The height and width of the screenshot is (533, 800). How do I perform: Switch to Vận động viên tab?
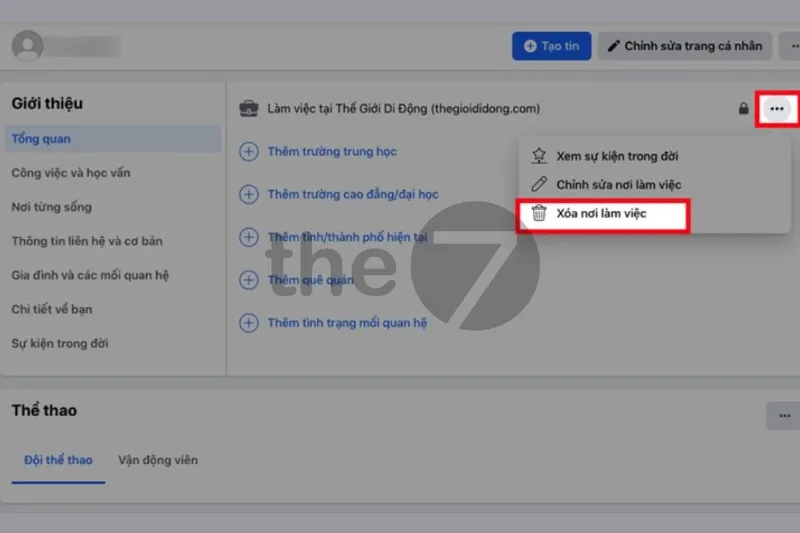[x=158, y=460]
